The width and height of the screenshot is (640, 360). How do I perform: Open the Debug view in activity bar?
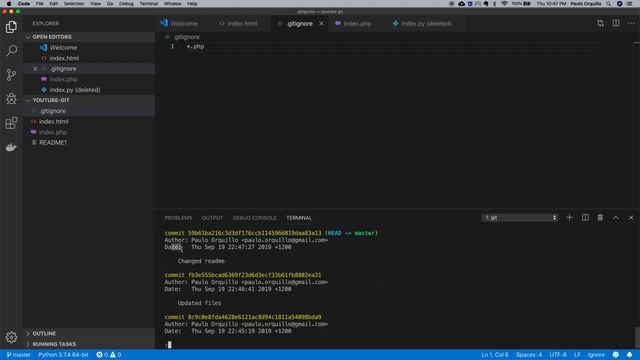[x=11, y=99]
